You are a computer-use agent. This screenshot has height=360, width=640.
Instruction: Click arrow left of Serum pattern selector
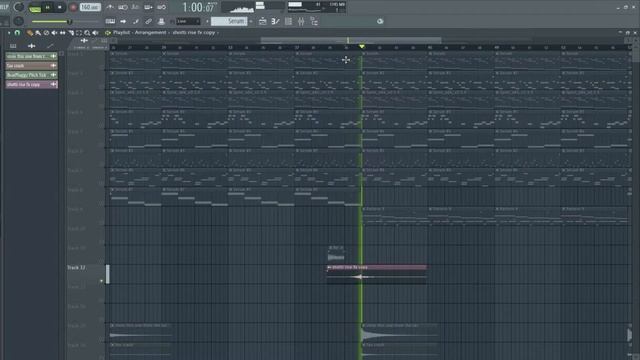[207, 21]
